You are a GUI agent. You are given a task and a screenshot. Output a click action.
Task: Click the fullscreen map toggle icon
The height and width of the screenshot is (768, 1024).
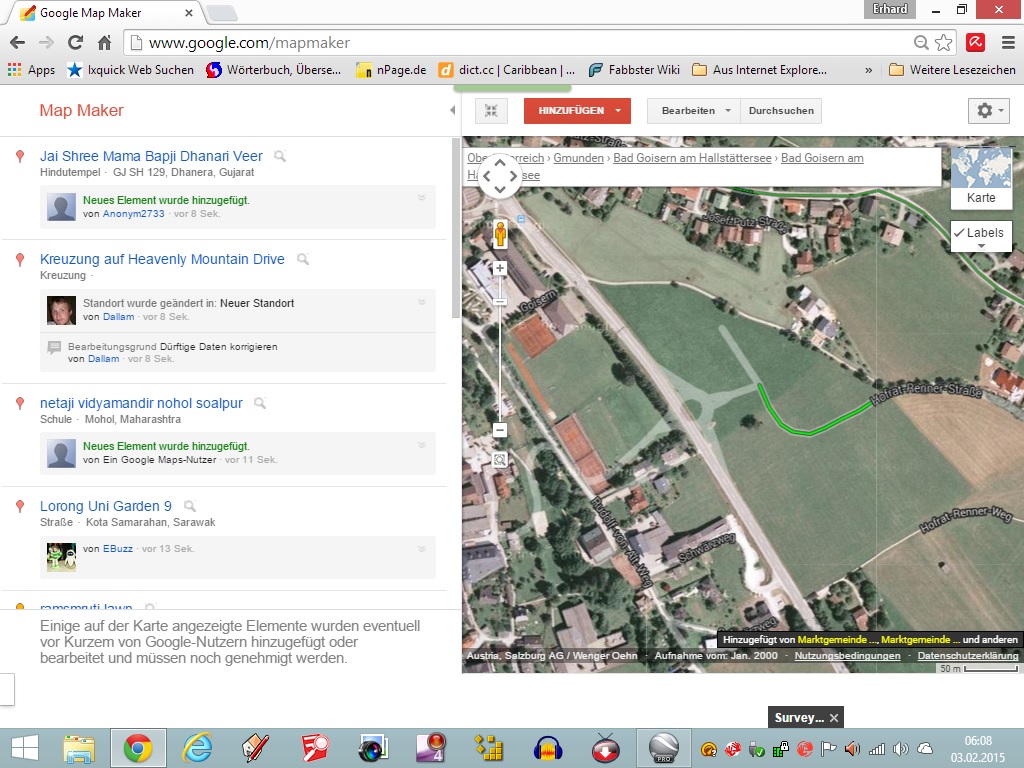click(490, 111)
